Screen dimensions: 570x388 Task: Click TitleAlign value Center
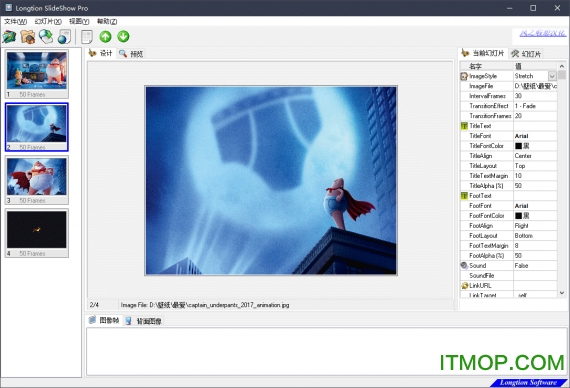pos(535,156)
